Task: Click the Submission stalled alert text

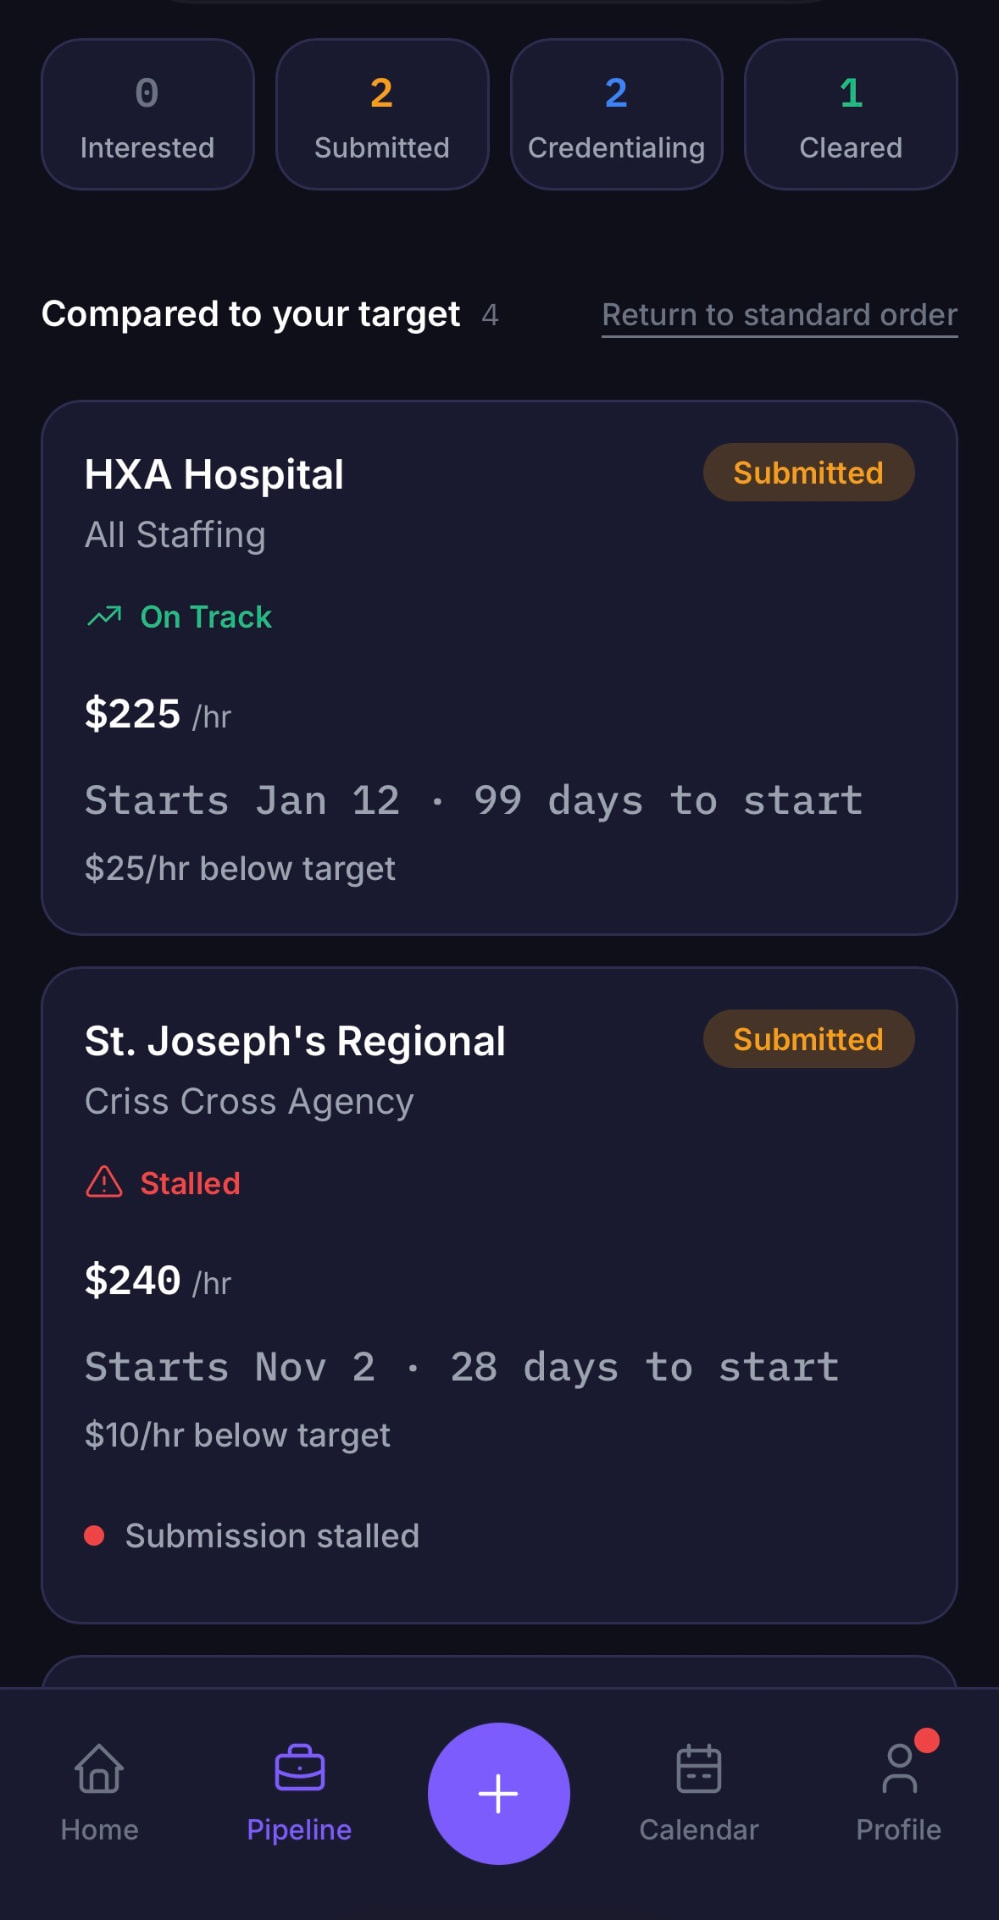Action: pyautogui.click(x=272, y=1535)
